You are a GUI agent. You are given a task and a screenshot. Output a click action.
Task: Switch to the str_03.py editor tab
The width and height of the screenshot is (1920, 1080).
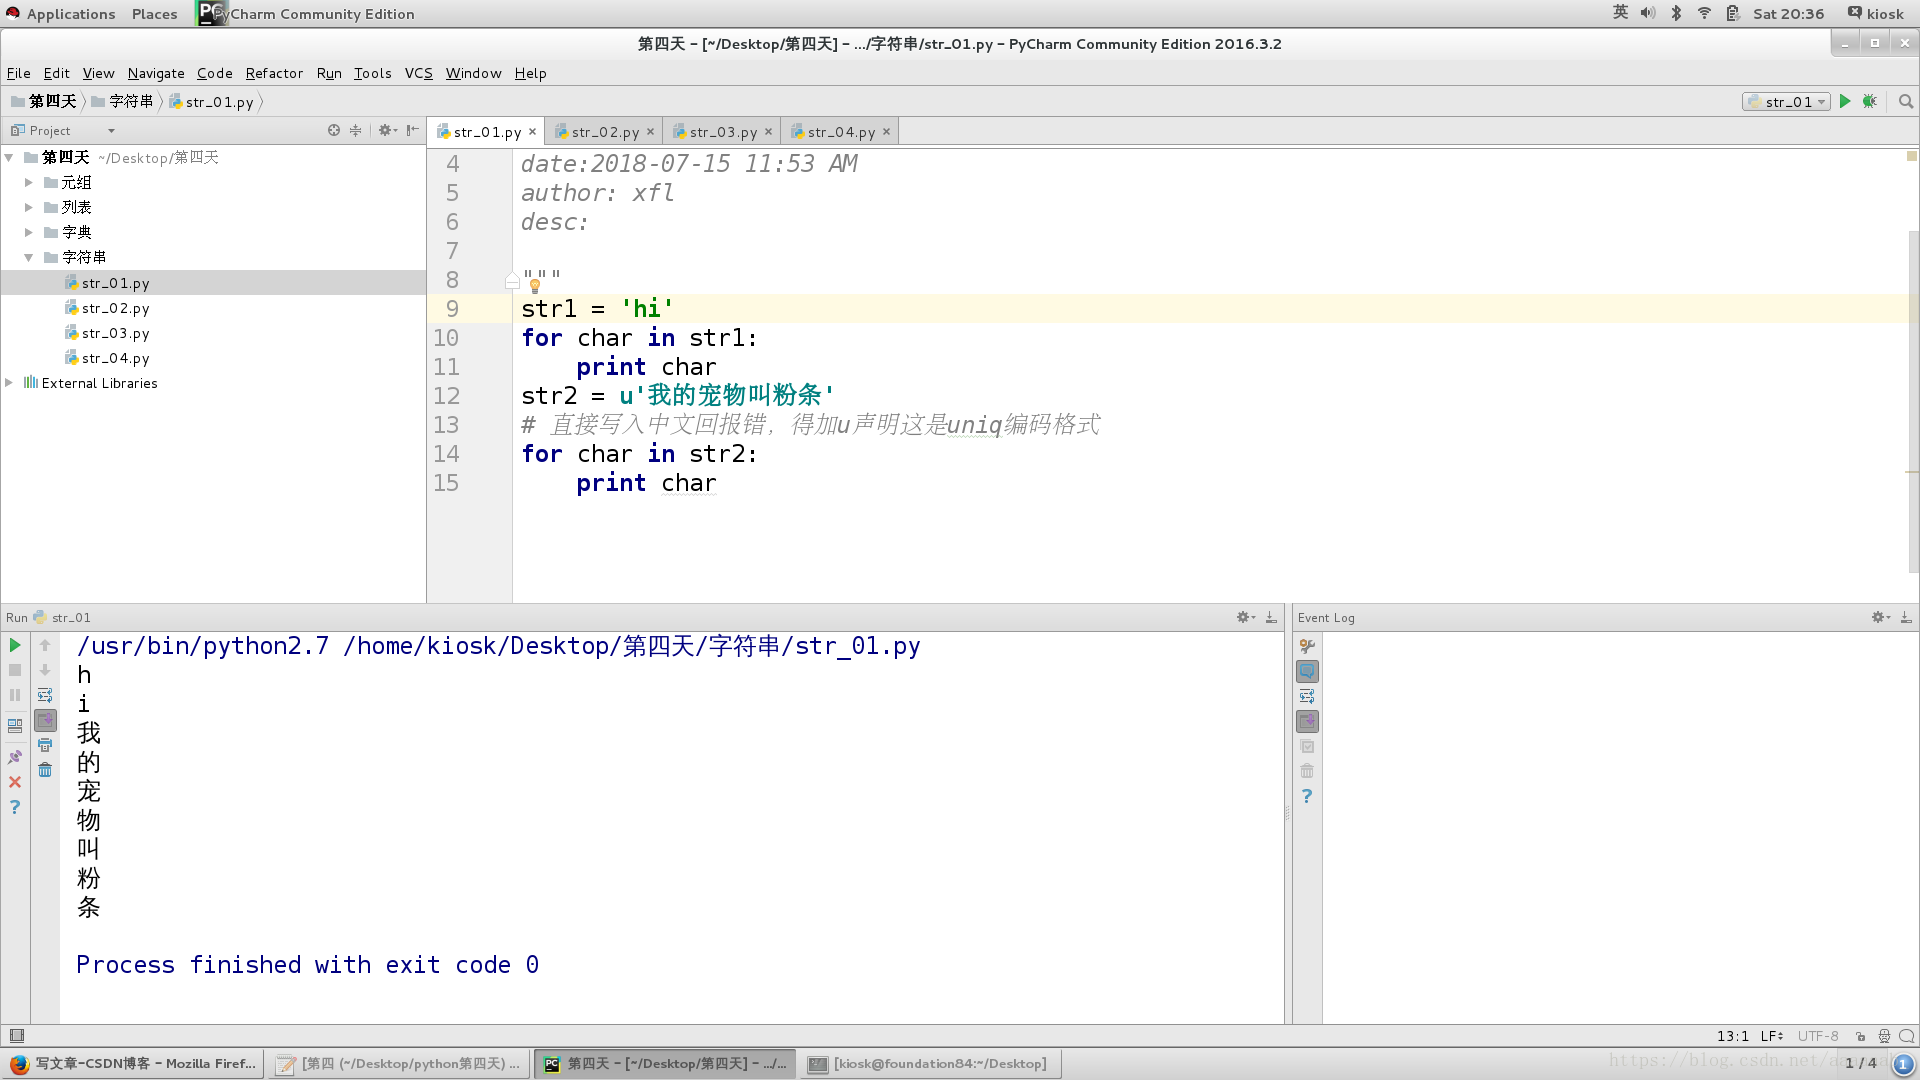pyautogui.click(x=722, y=132)
